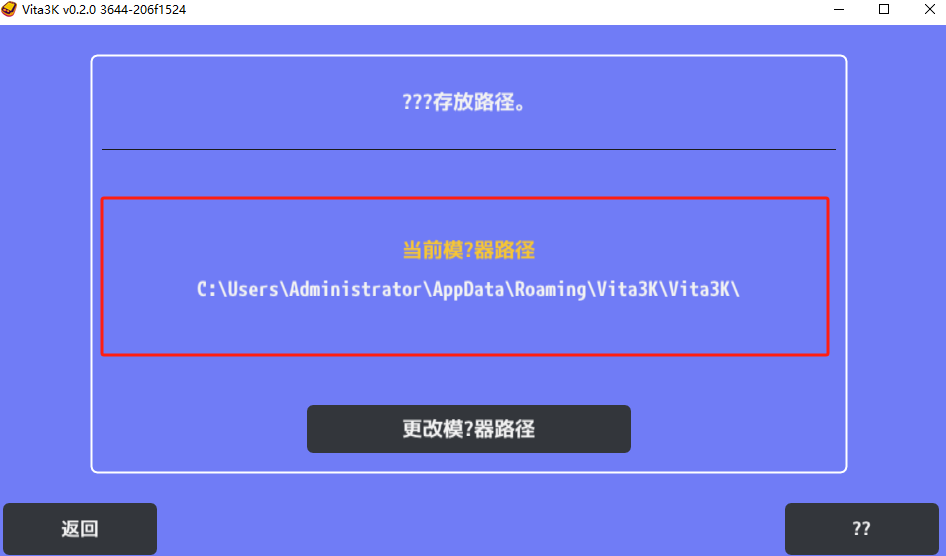Select the yellow 当前模?器路径 label

469,250
